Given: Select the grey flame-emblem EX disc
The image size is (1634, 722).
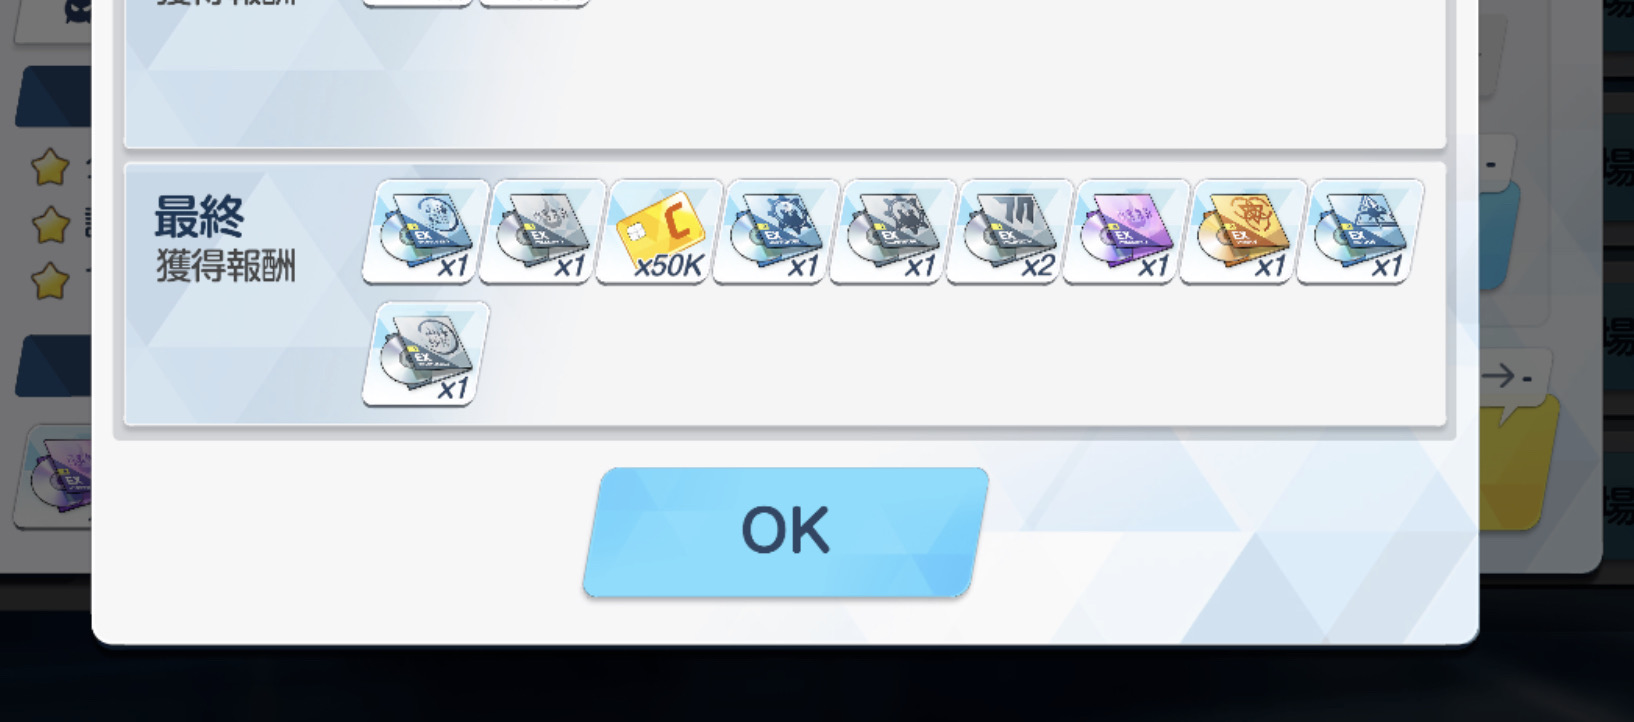Looking at the screenshot, I should pyautogui.click(x=543, y=232).
